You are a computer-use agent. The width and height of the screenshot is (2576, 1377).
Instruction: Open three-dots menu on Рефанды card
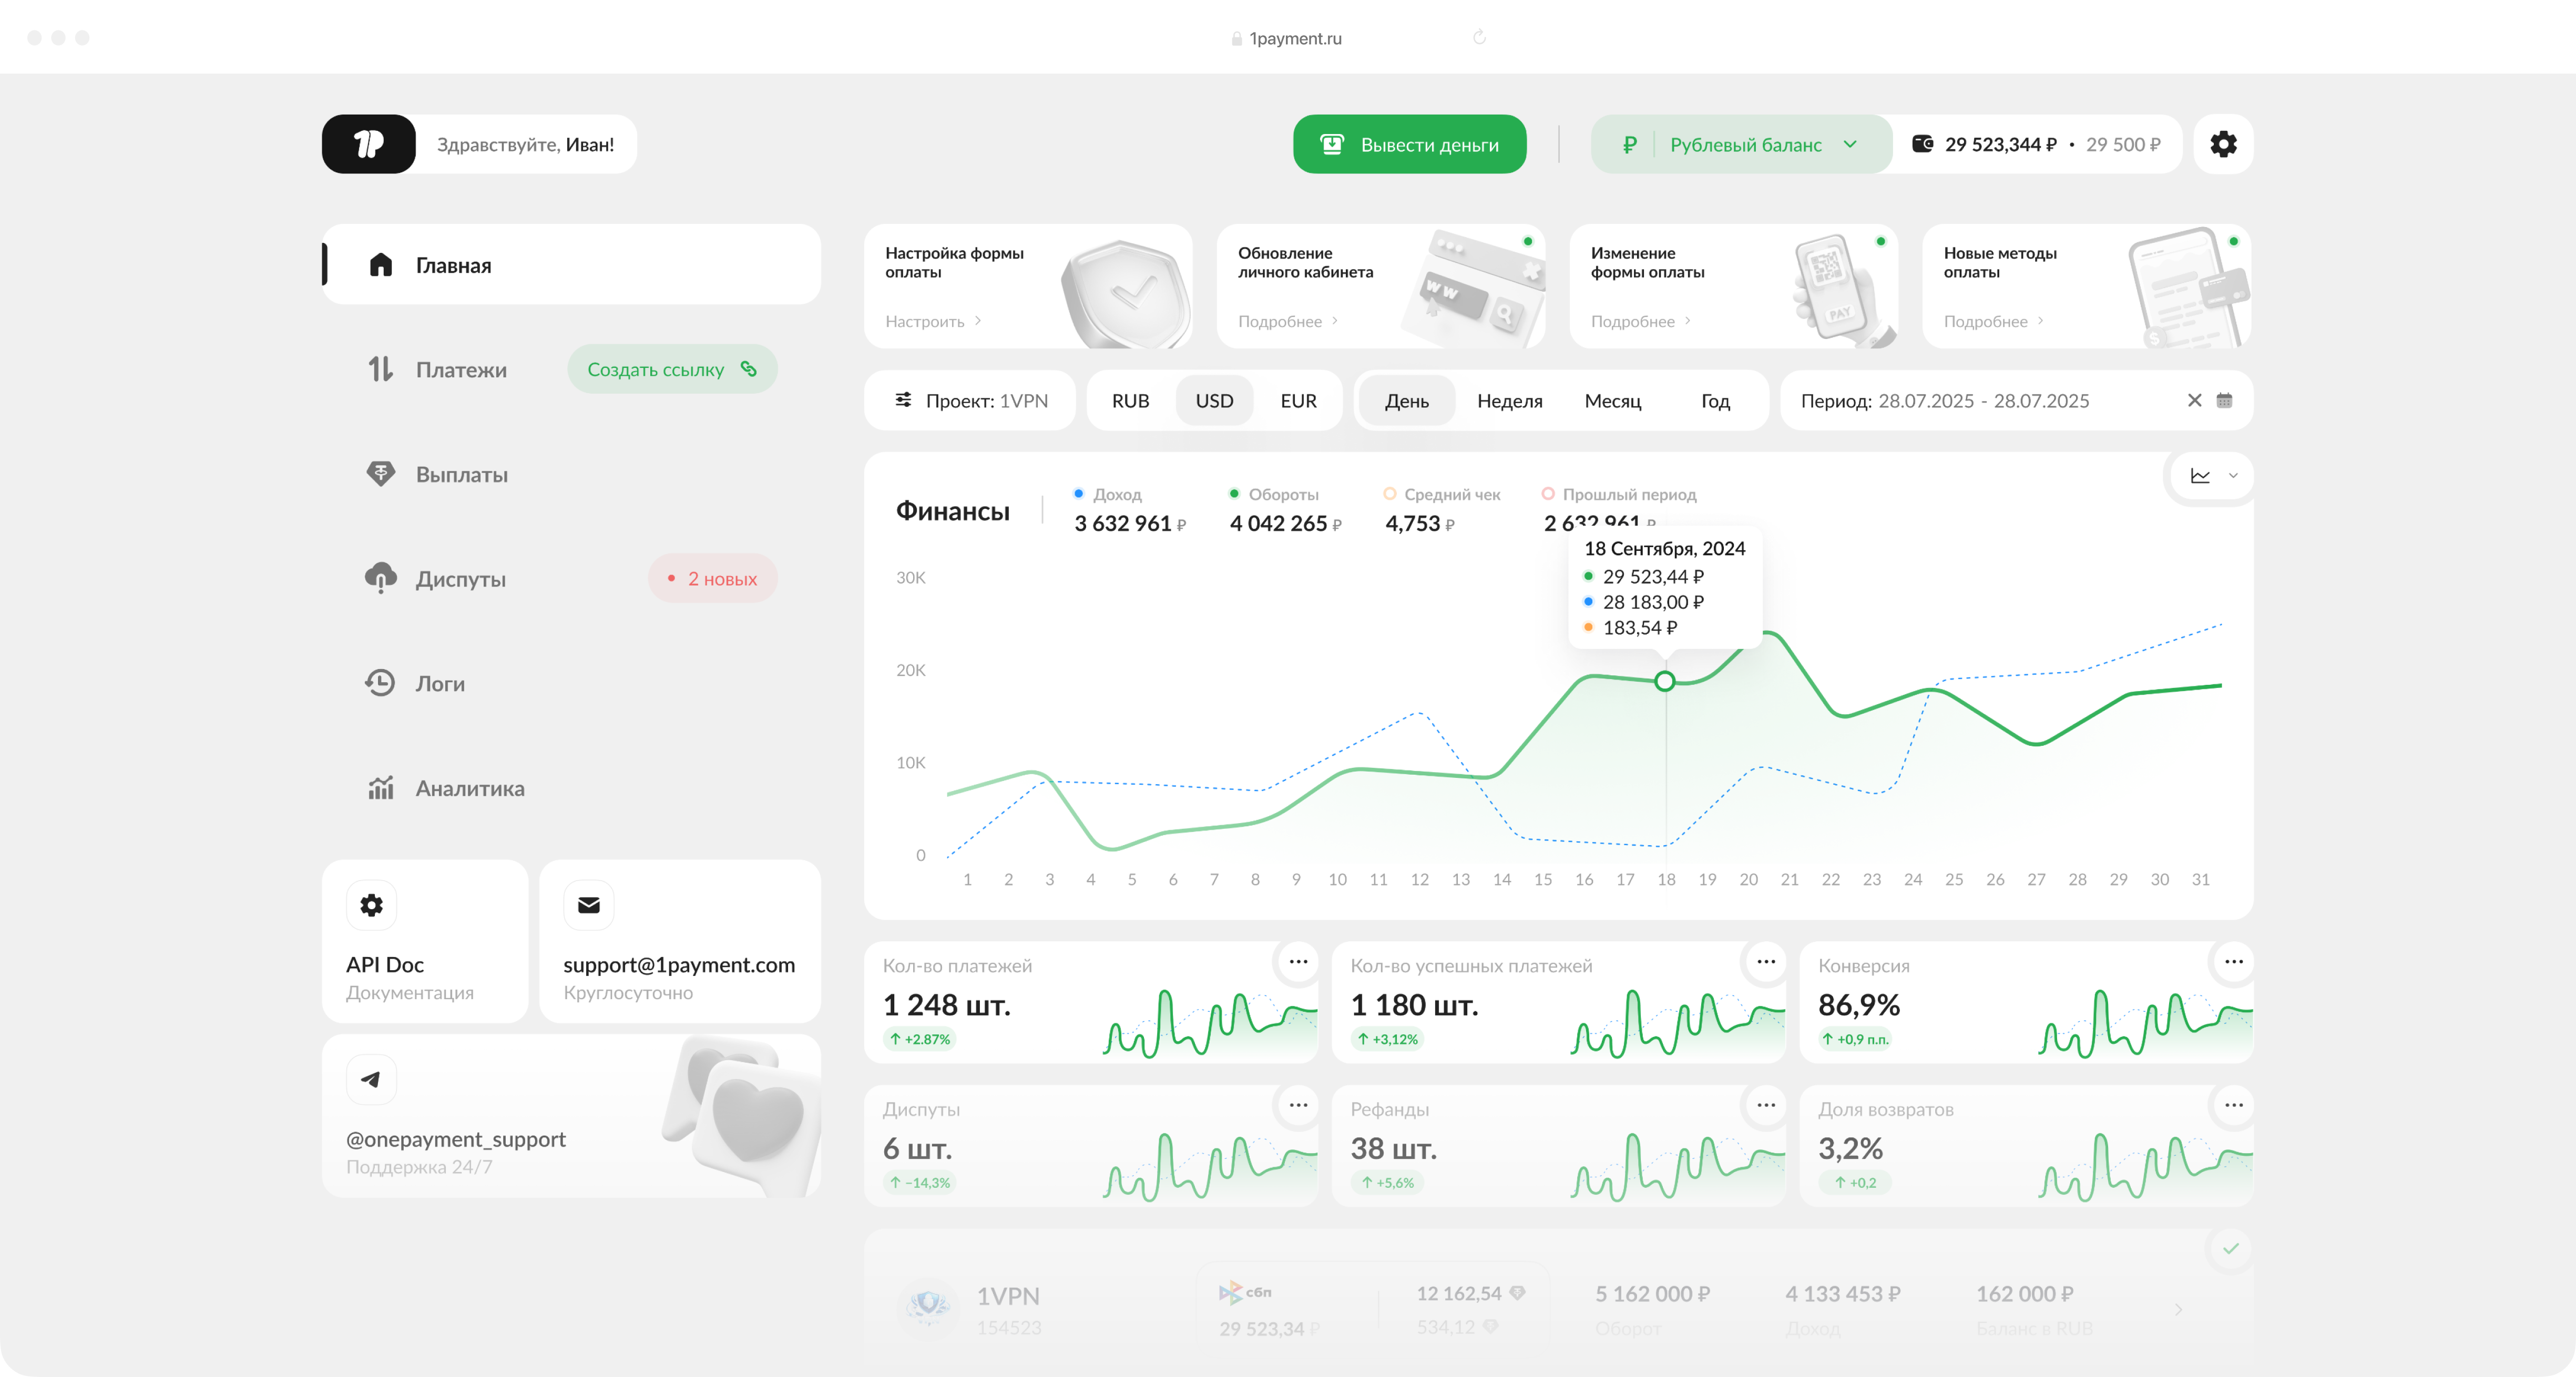[x=1766, y=1105]
